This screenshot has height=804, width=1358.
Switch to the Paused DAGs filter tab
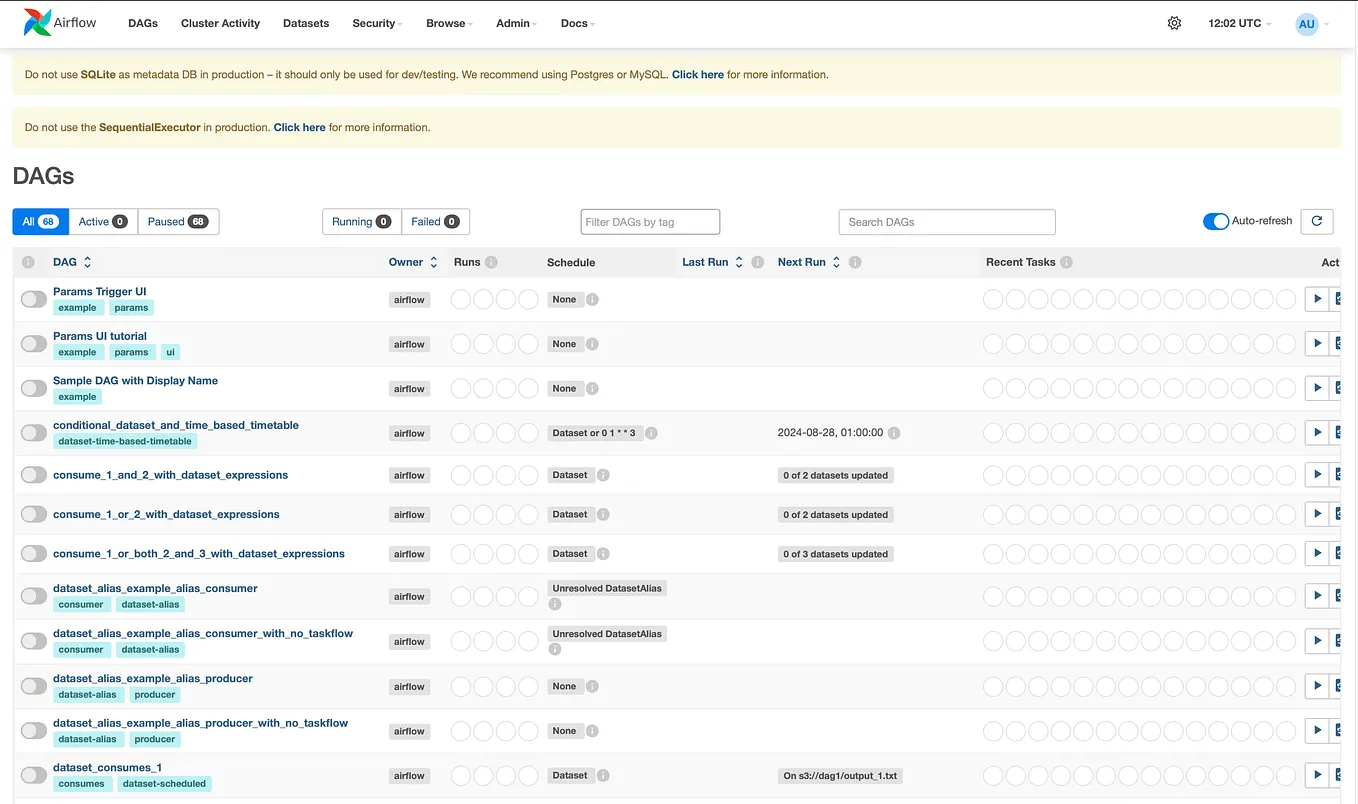[x=178, y=221]
